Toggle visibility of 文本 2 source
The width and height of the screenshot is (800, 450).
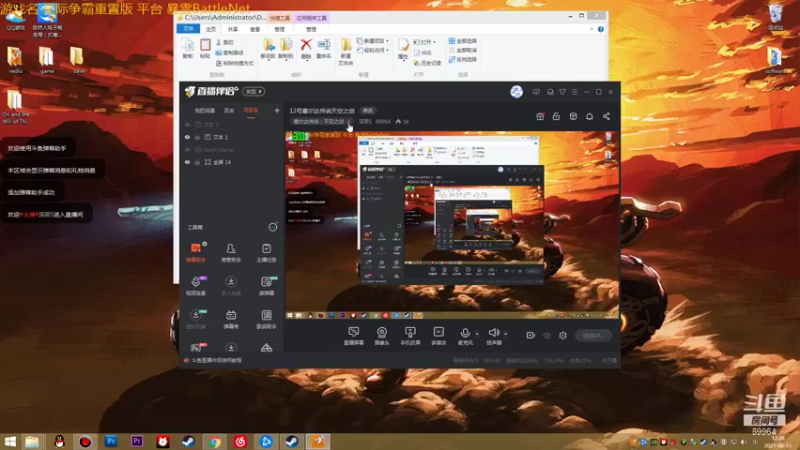click(x=187, y=125)
